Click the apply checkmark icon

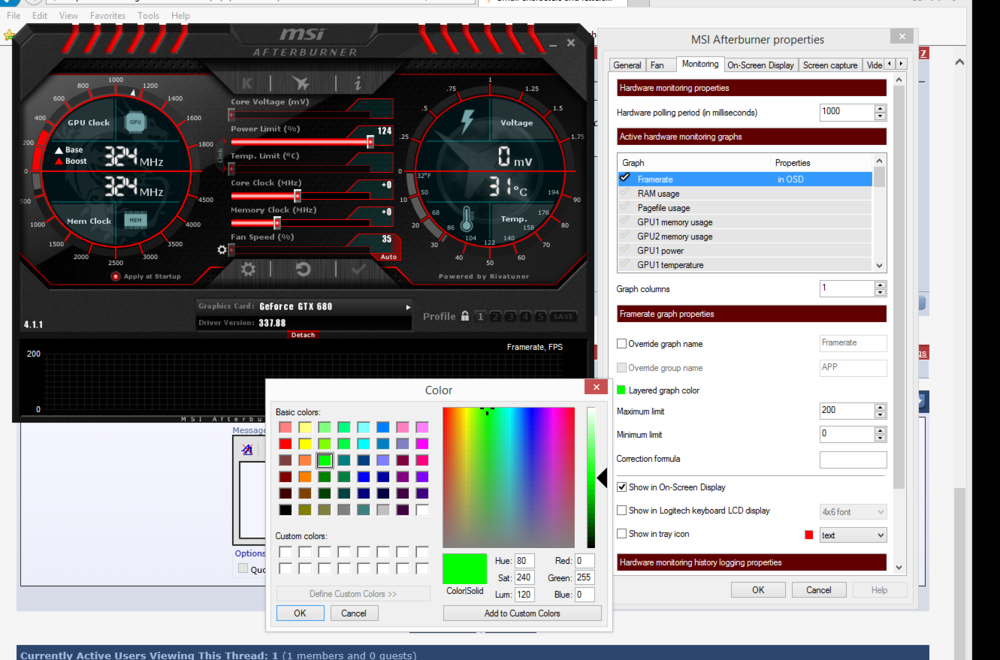(x=358, y=269)
